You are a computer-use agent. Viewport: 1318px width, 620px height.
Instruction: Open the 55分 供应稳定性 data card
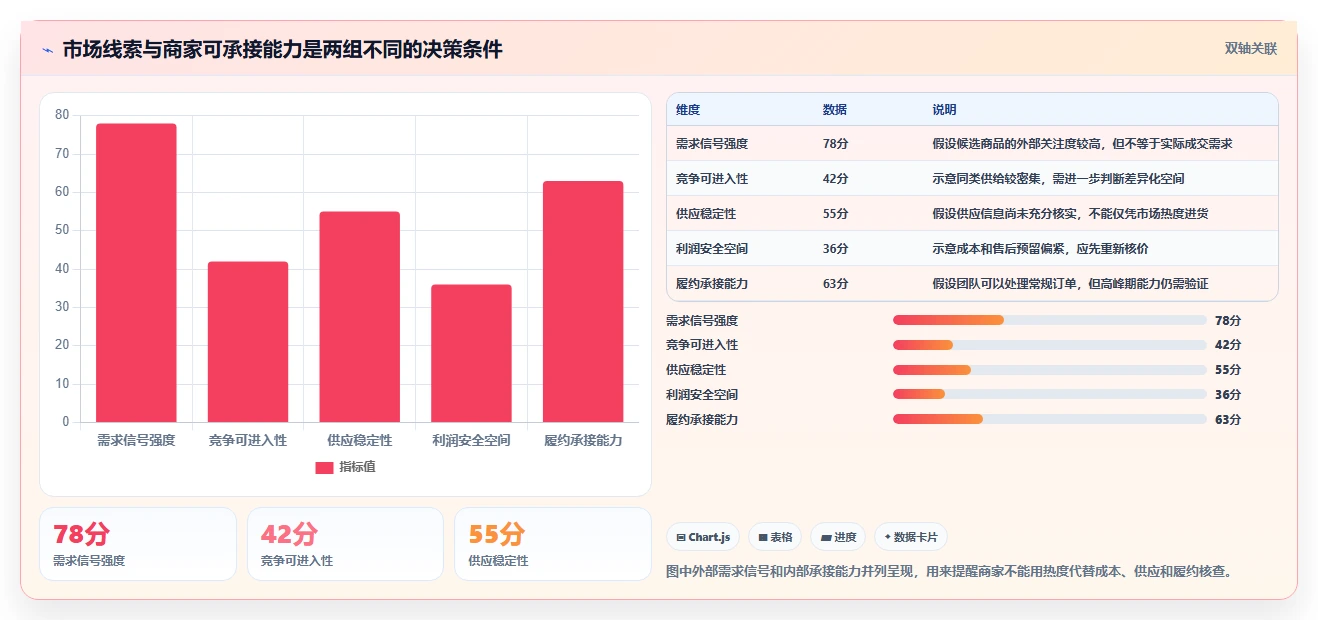(x=553, y=544)
